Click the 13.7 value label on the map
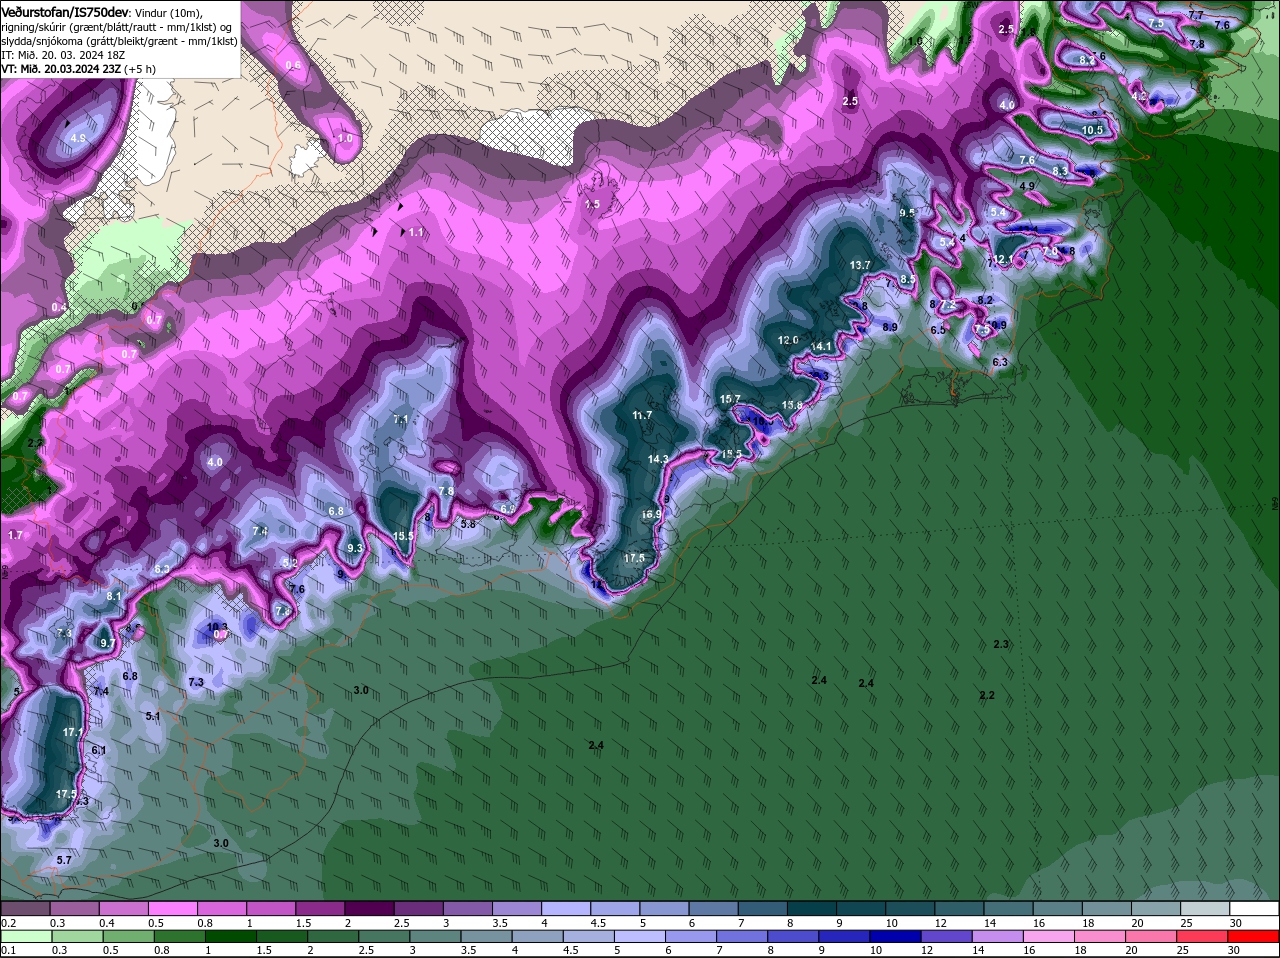Viewport: 1280px width, 958px height. (x=860, y=265)
